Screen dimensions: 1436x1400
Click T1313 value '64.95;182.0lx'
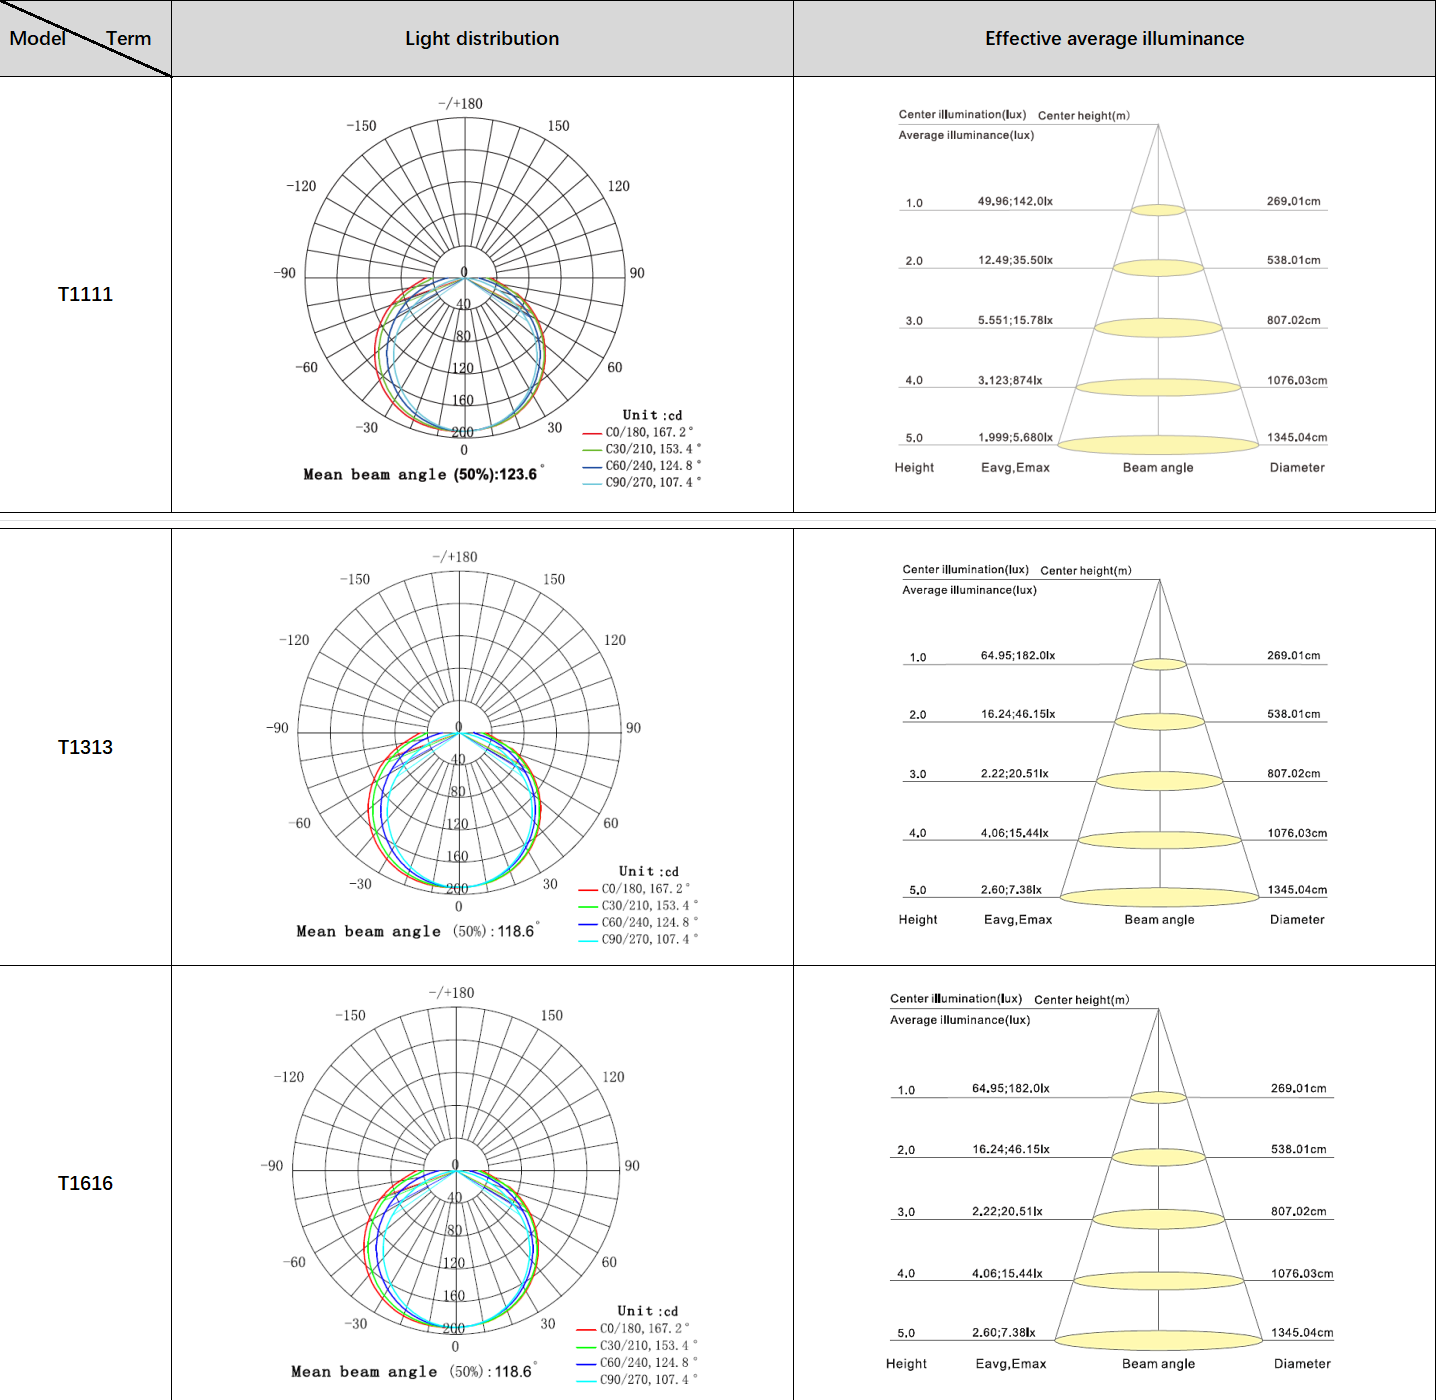(x=1018, y=655)
